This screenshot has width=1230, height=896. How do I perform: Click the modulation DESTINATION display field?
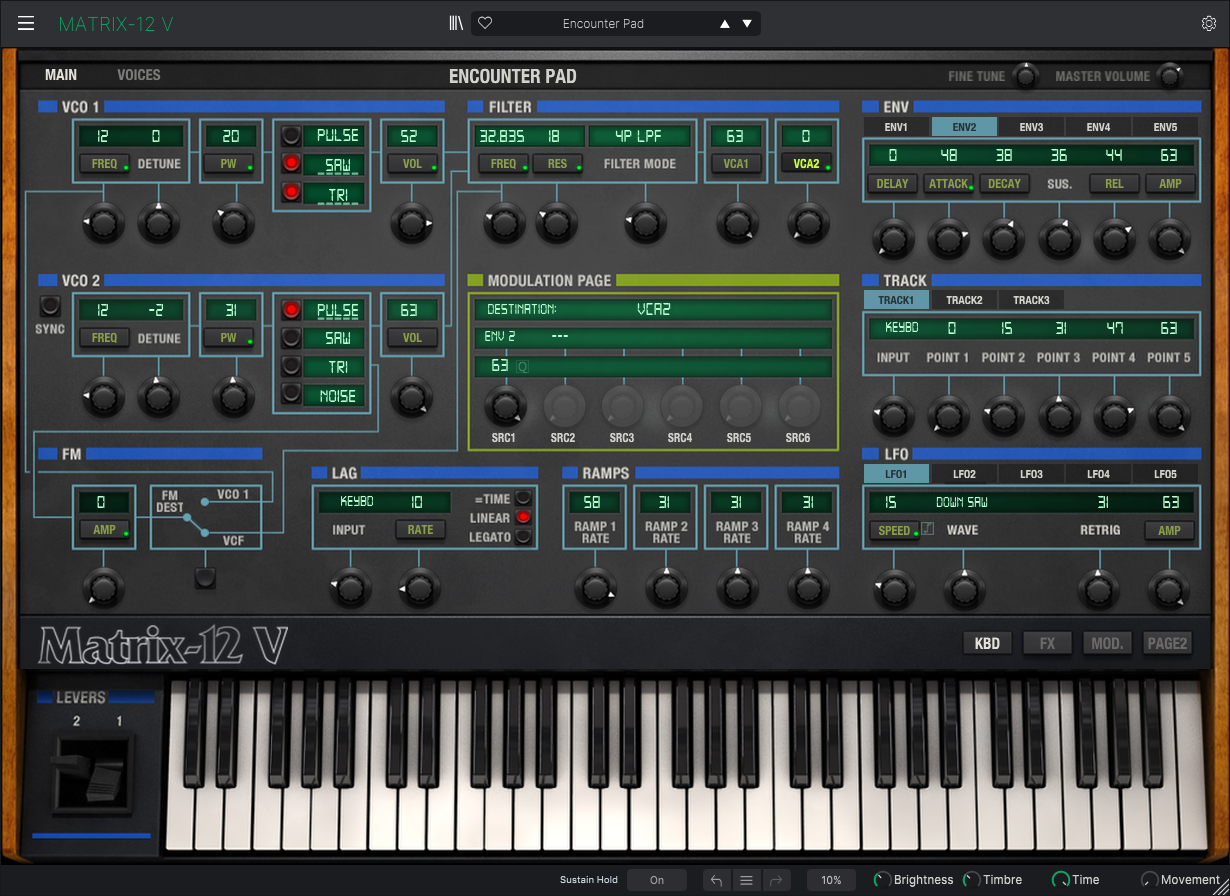652,310
